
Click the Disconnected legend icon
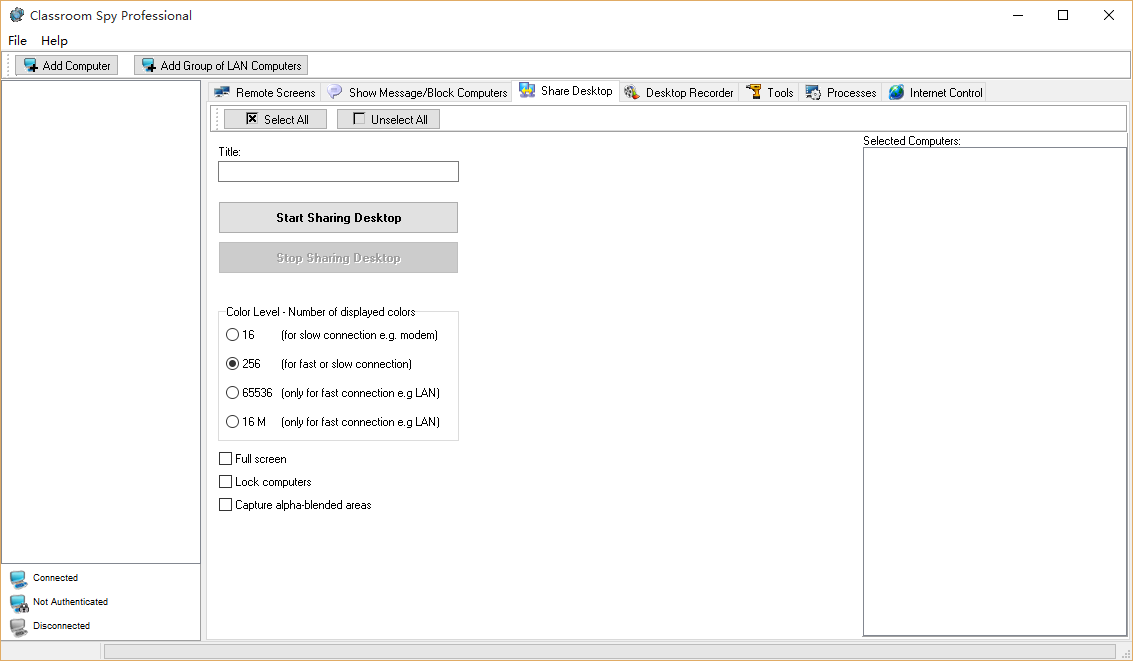click(19, 627)
